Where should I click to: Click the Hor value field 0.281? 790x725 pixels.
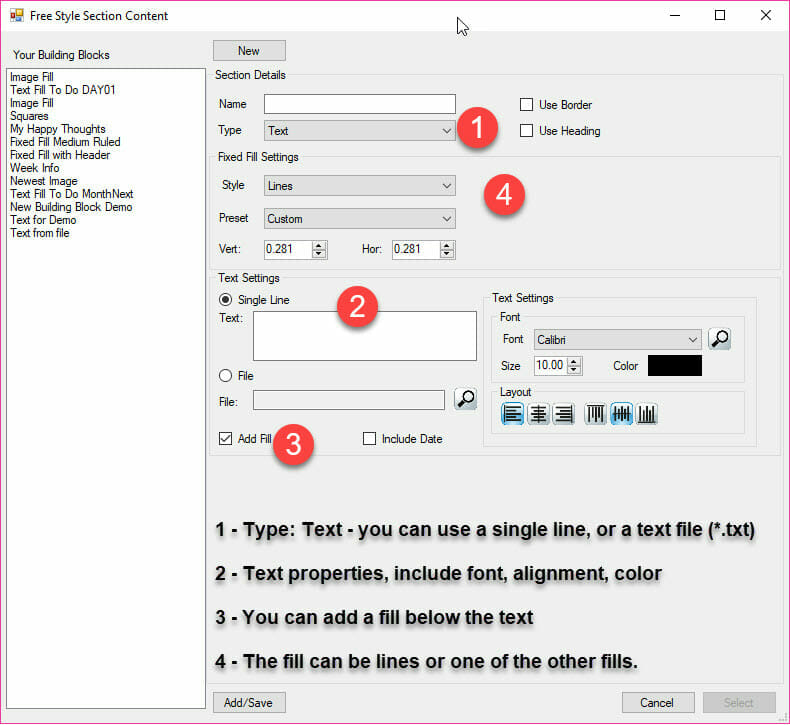(x=416, y=249)
